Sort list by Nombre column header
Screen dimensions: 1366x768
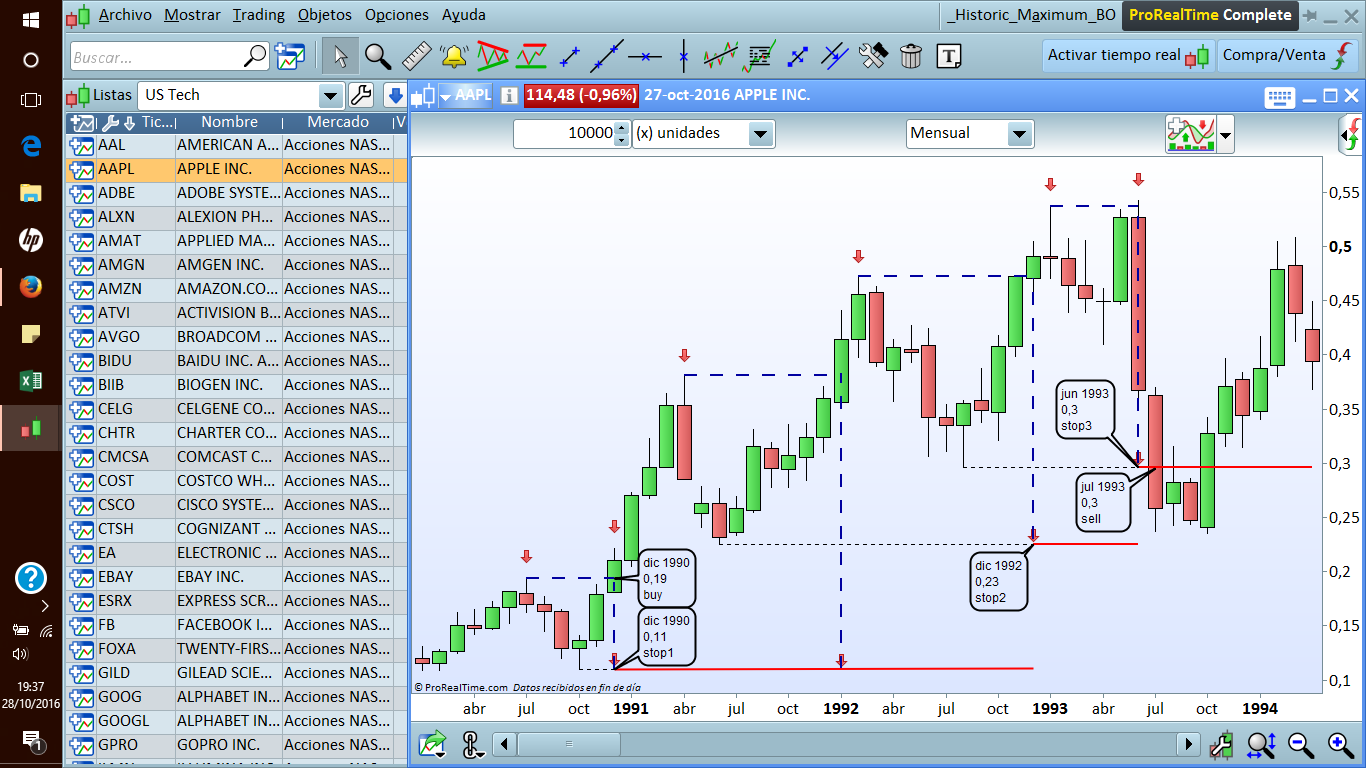229,122
